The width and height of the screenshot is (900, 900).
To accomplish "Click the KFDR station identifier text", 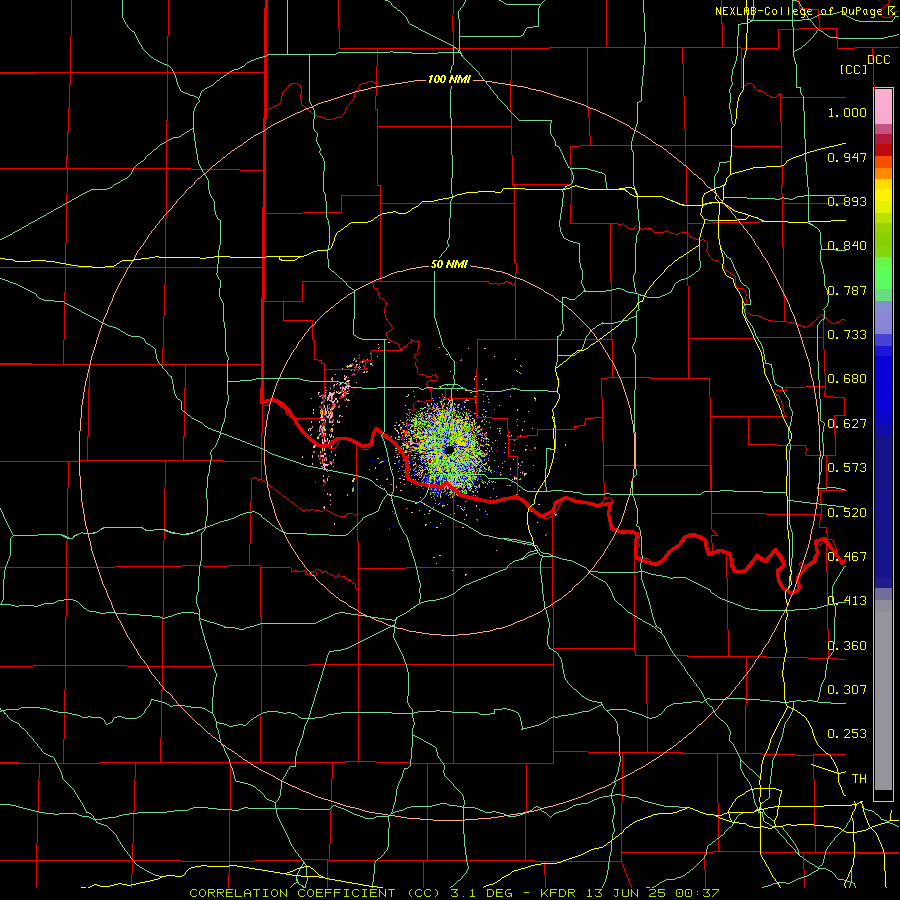I will coord(557,893).
